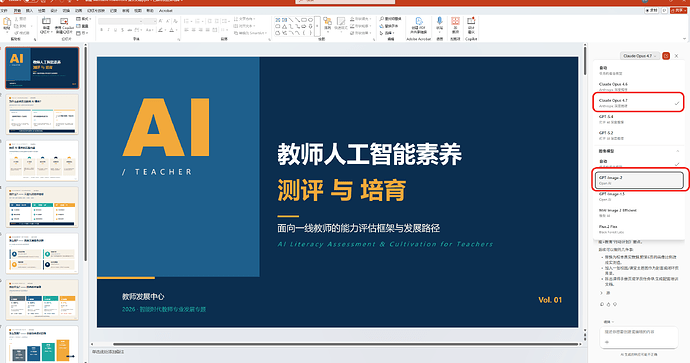Click the orange new chat icon in side panel
Screen dimensions: 690x363
666,56
